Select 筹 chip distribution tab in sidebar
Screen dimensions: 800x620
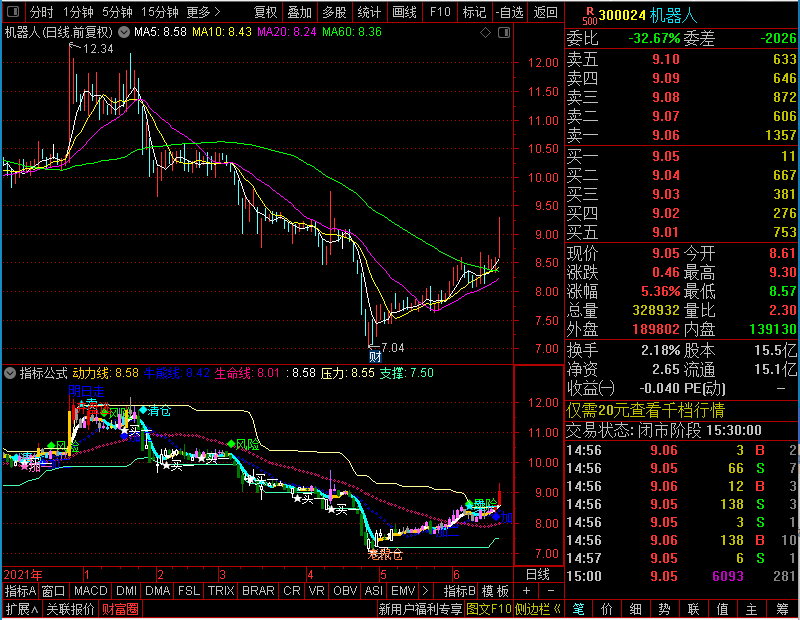tap(782, 609)
